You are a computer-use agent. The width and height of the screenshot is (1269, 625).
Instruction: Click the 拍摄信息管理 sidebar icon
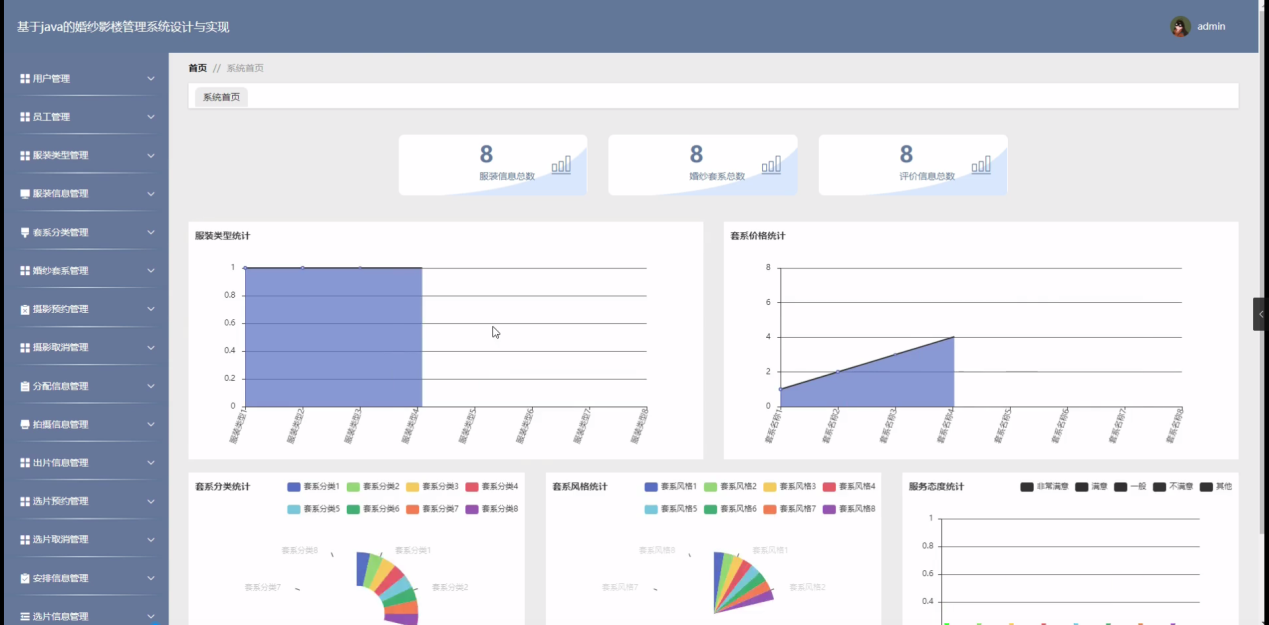[x=25, y=424]
